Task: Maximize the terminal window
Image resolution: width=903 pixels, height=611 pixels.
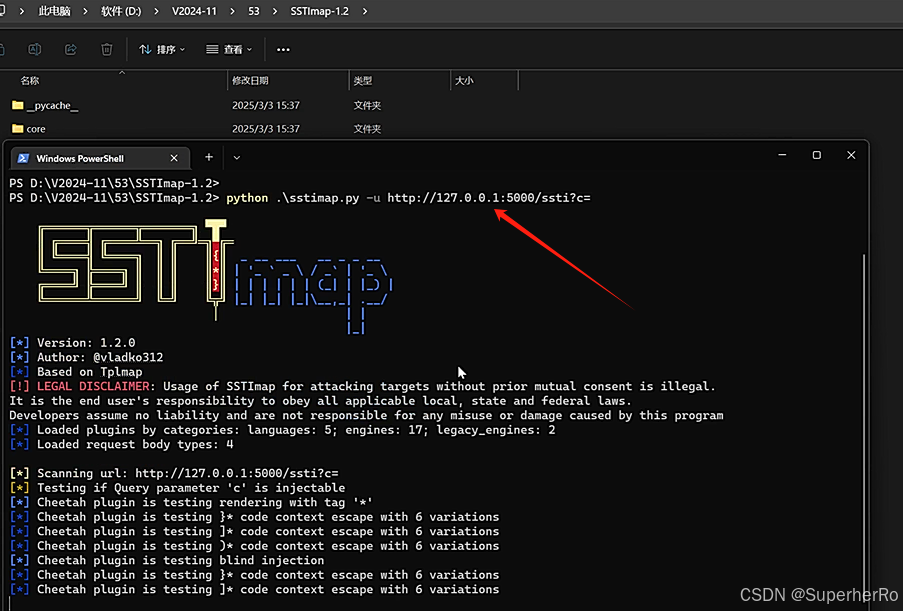Action: click(817, 155)
